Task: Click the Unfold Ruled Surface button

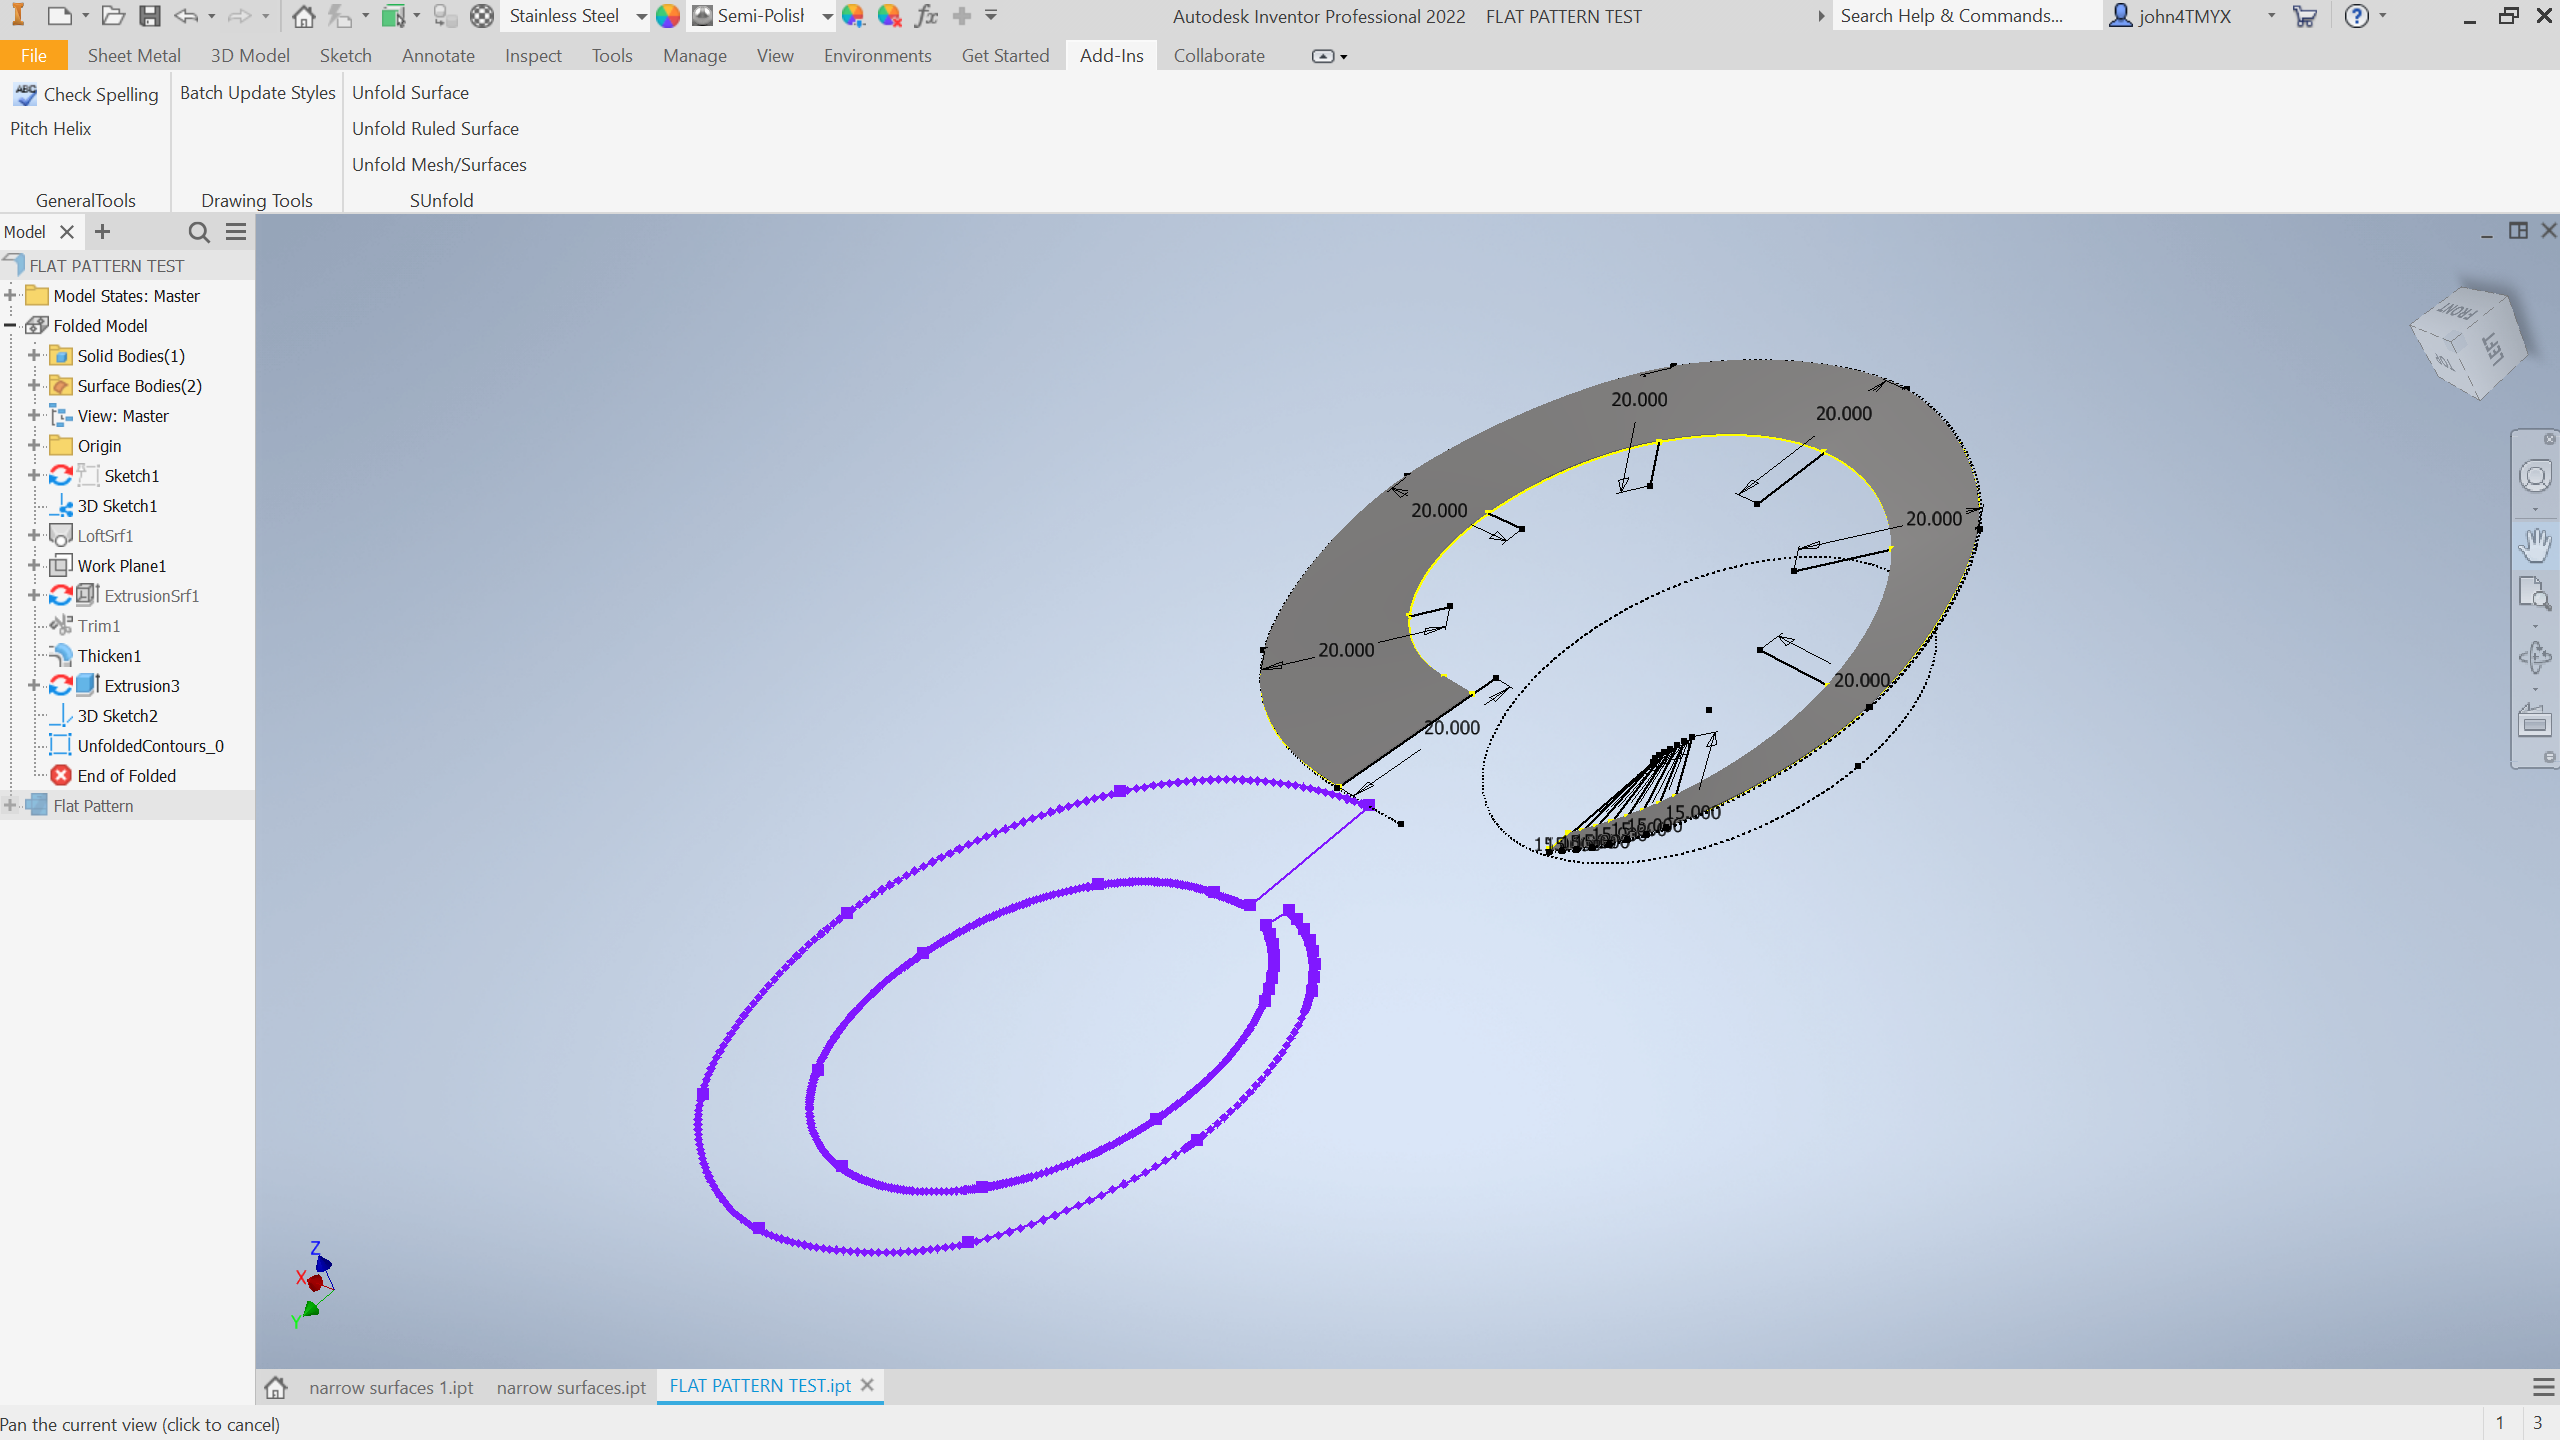Action: pyautogui.click(x=435, y=129)
